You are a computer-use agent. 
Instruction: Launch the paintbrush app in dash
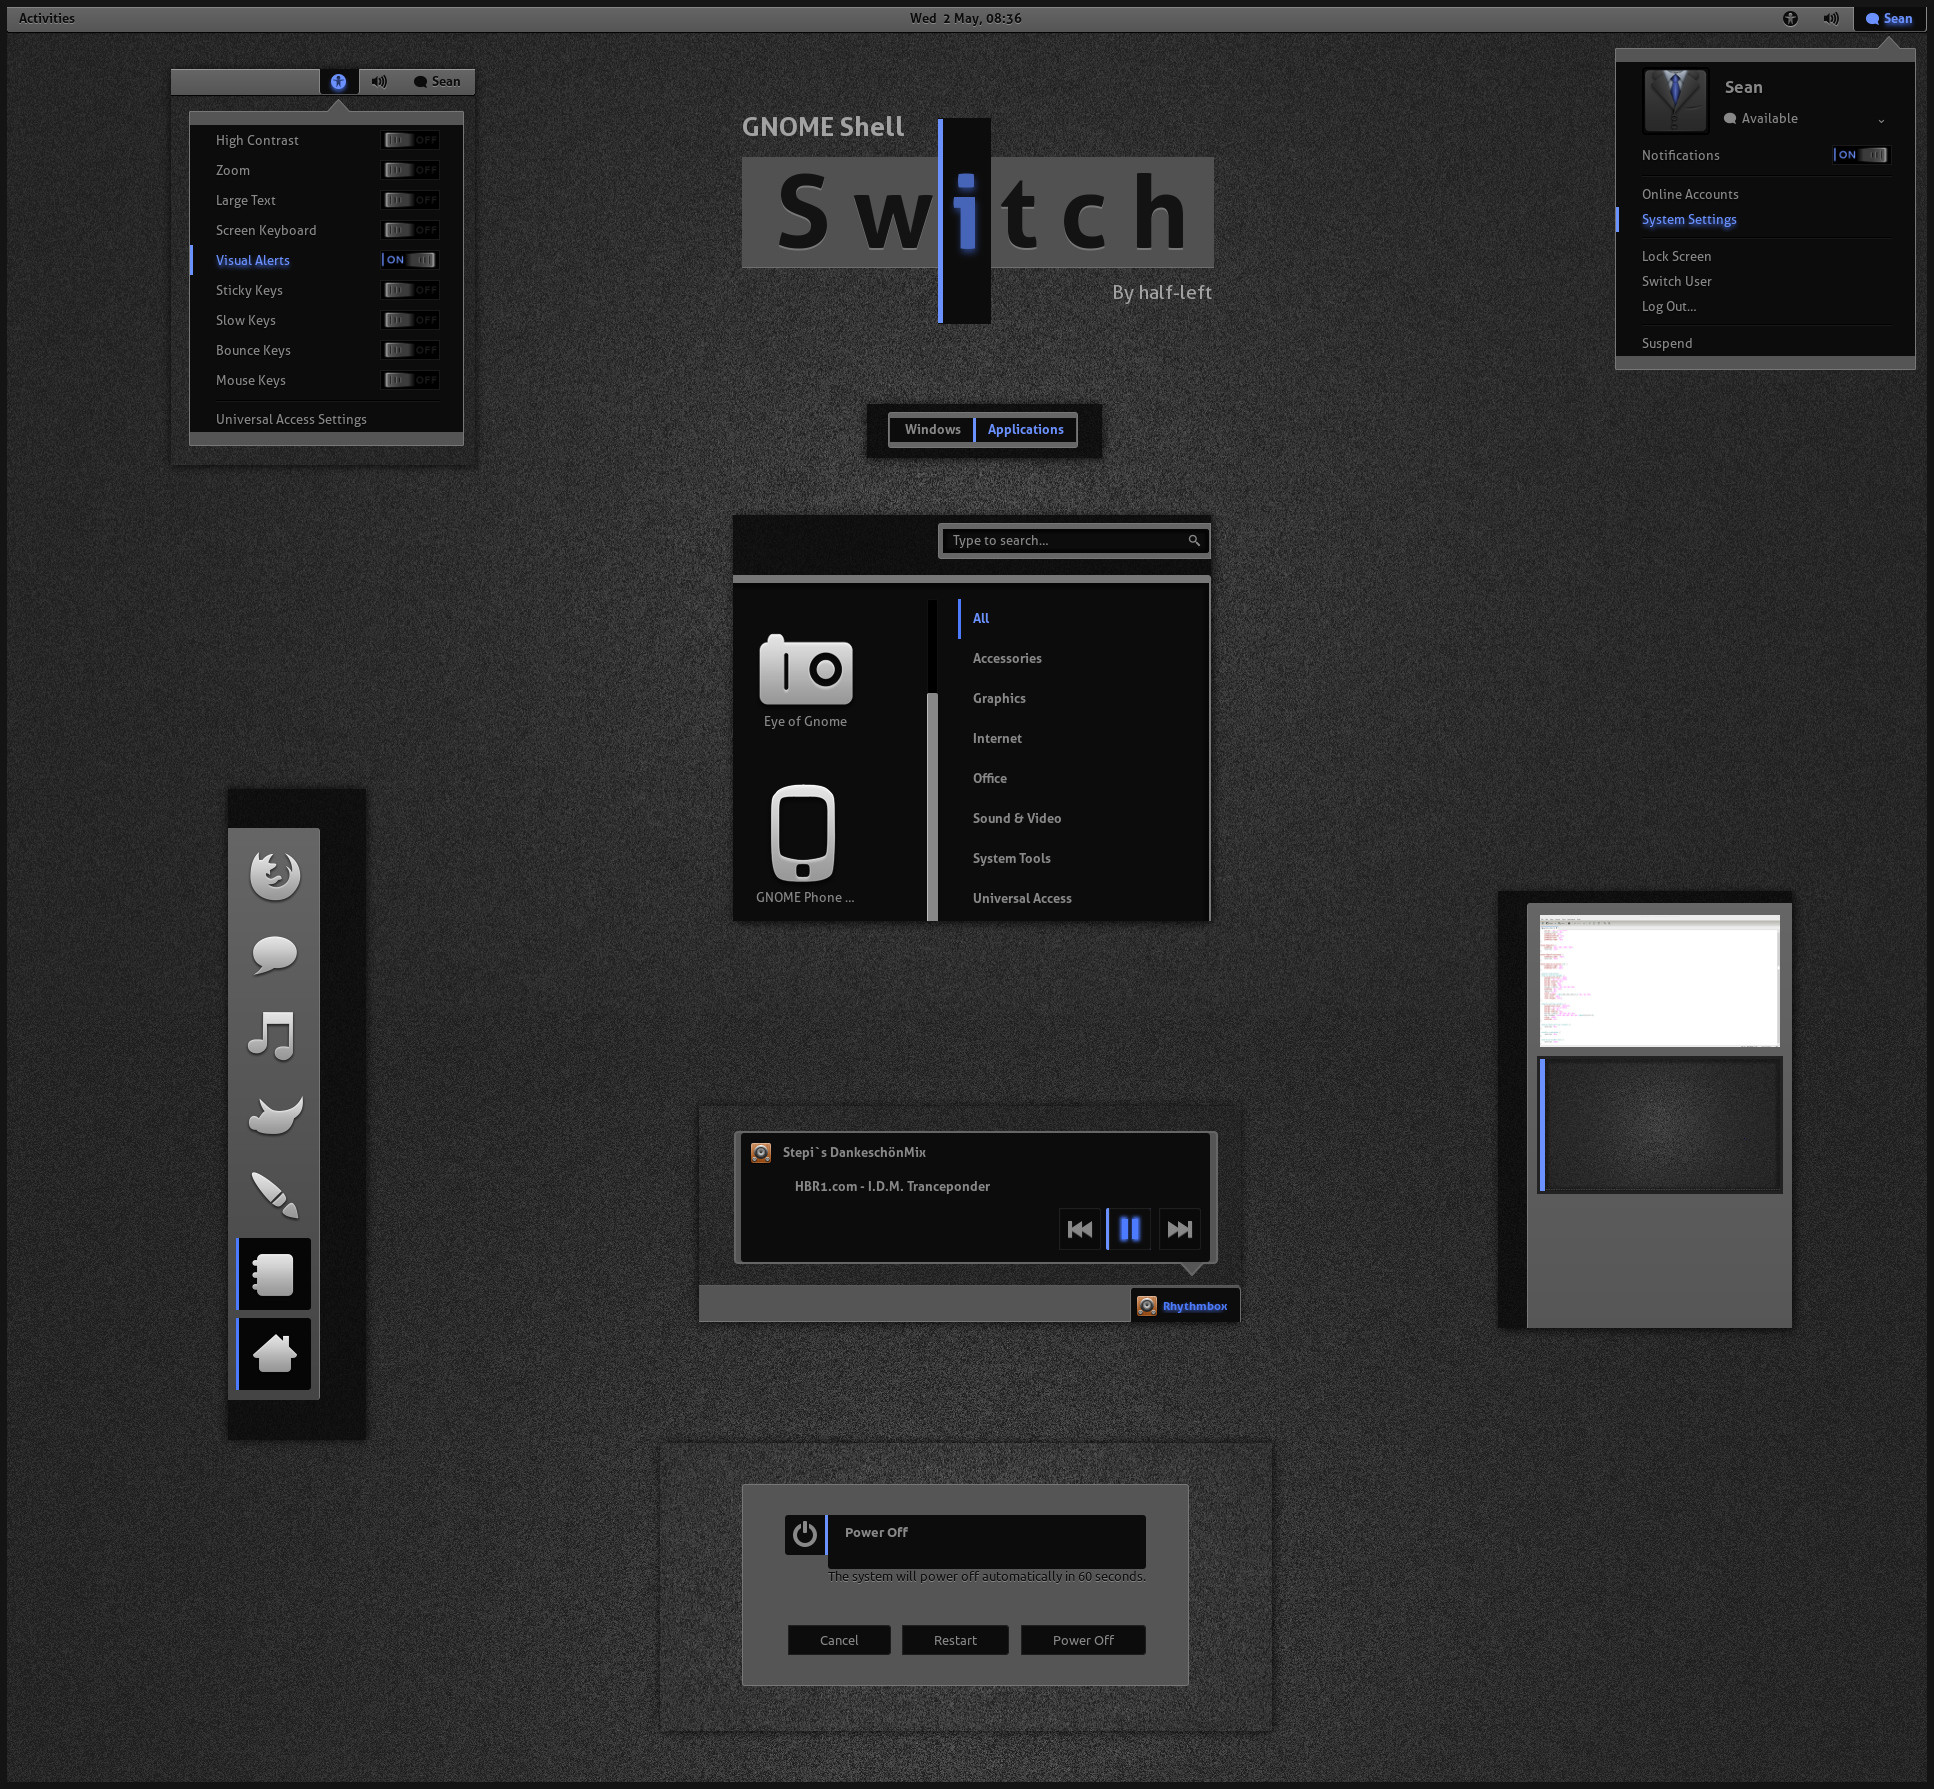[274, 1194]
